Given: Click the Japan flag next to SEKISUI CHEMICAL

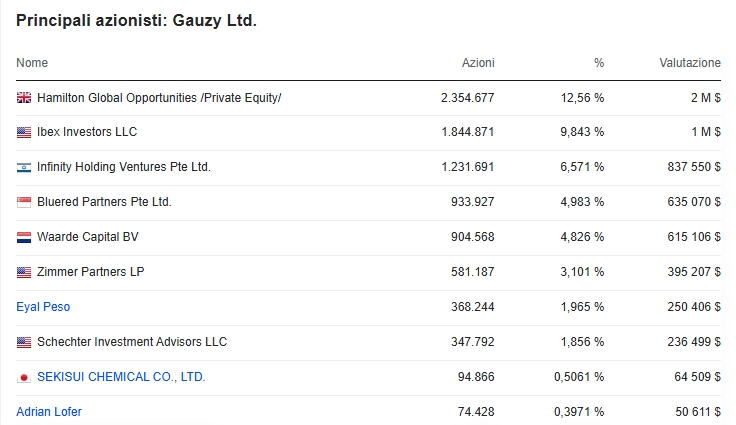Looking at the screenshot, I should point(24,378).
